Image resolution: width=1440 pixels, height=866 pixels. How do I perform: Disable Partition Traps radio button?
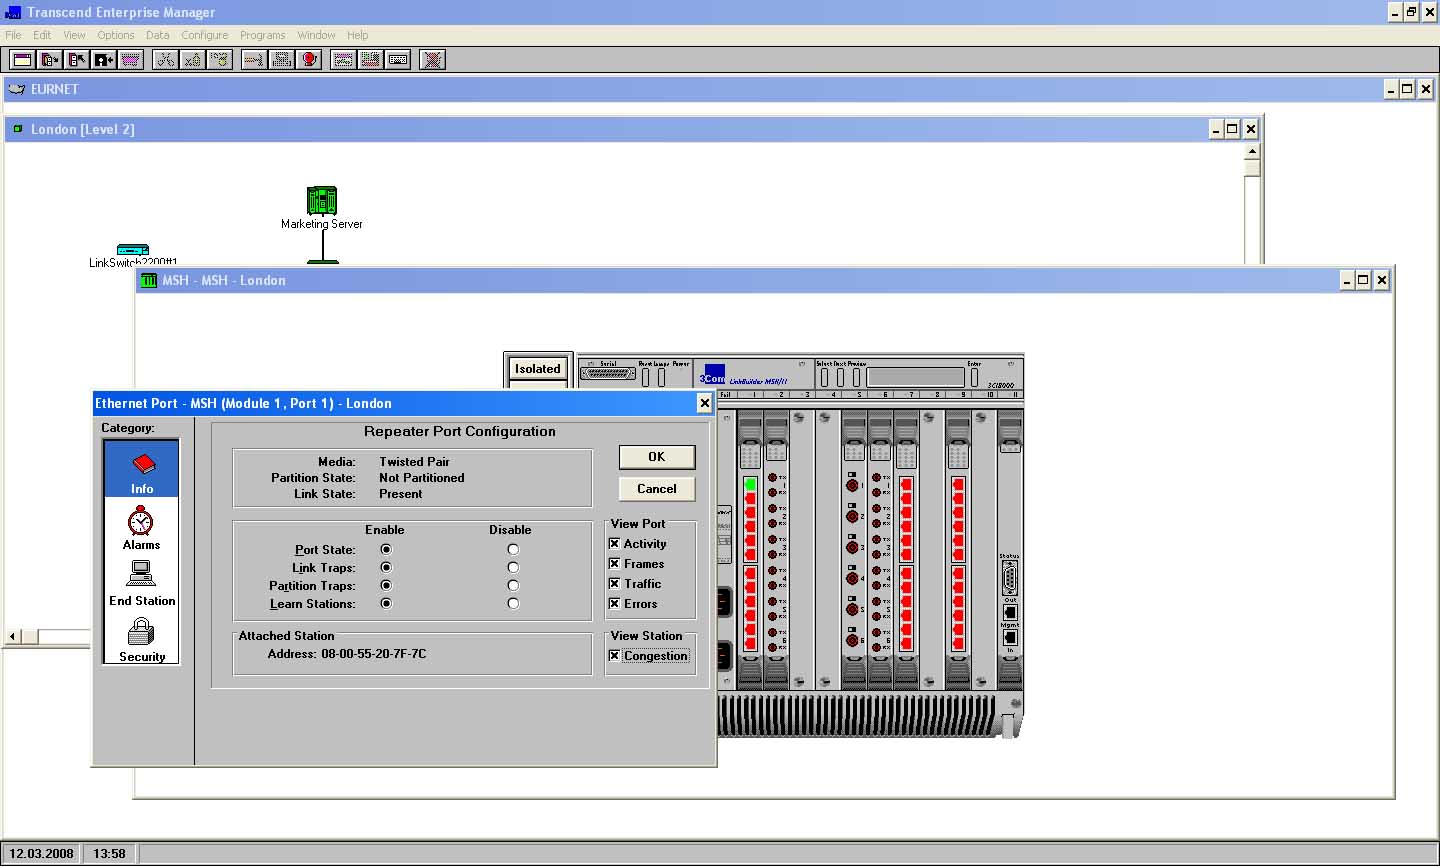(x=513, y=585)
